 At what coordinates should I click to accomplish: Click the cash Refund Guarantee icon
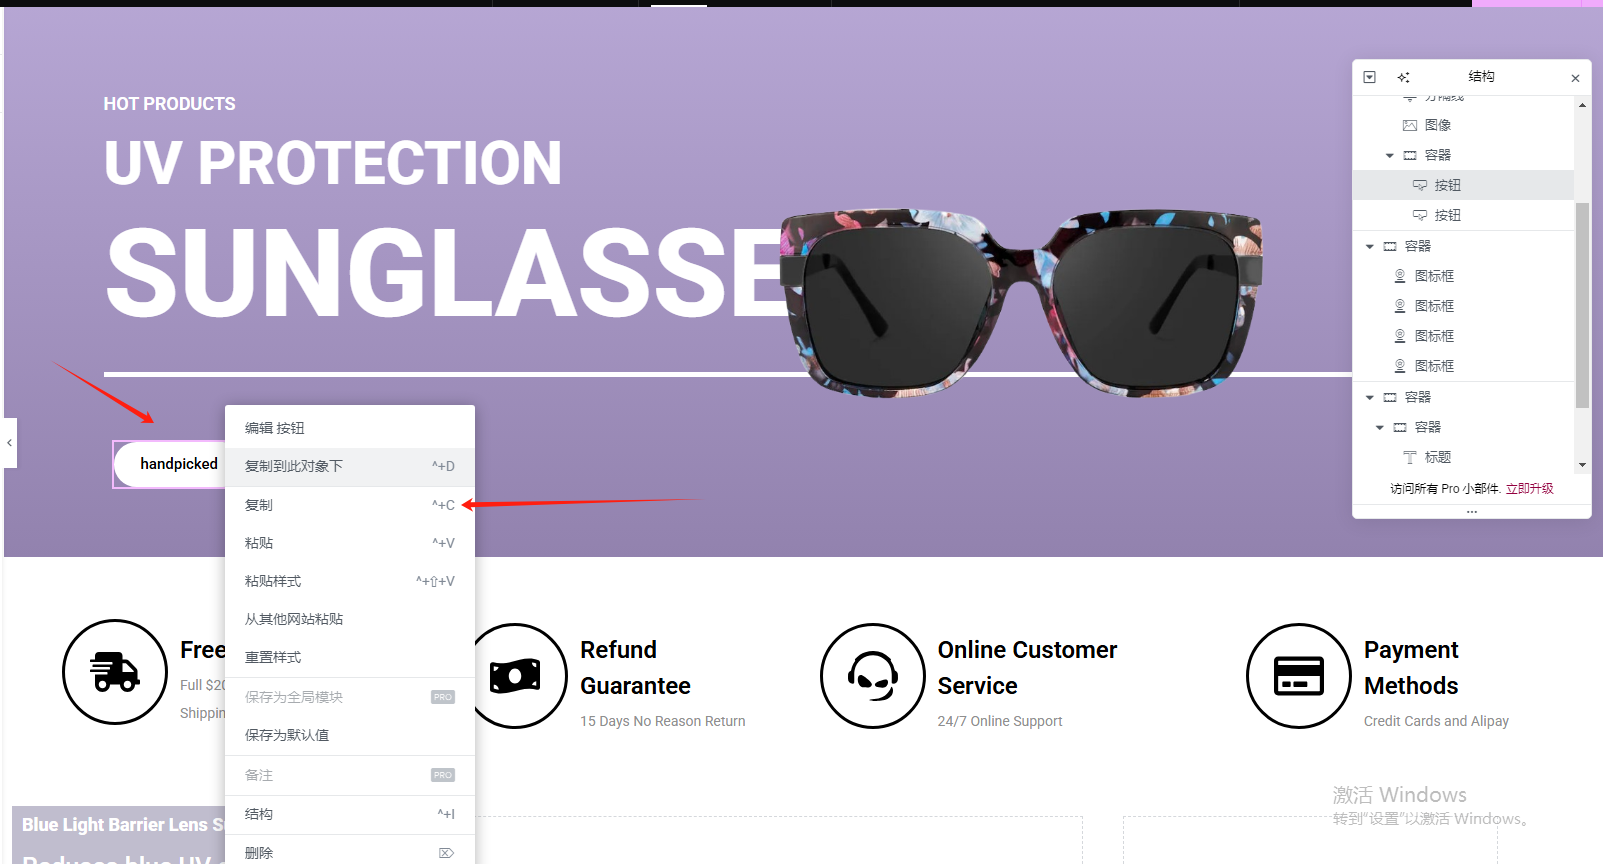coord(516,676)
